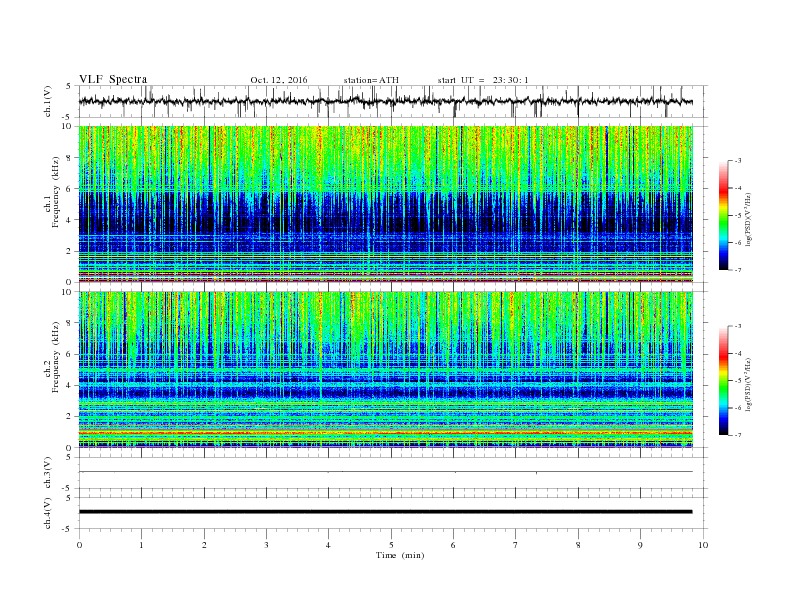Click the lower colorbar log(PSD)(V²/Hz) label

point(748,384)
